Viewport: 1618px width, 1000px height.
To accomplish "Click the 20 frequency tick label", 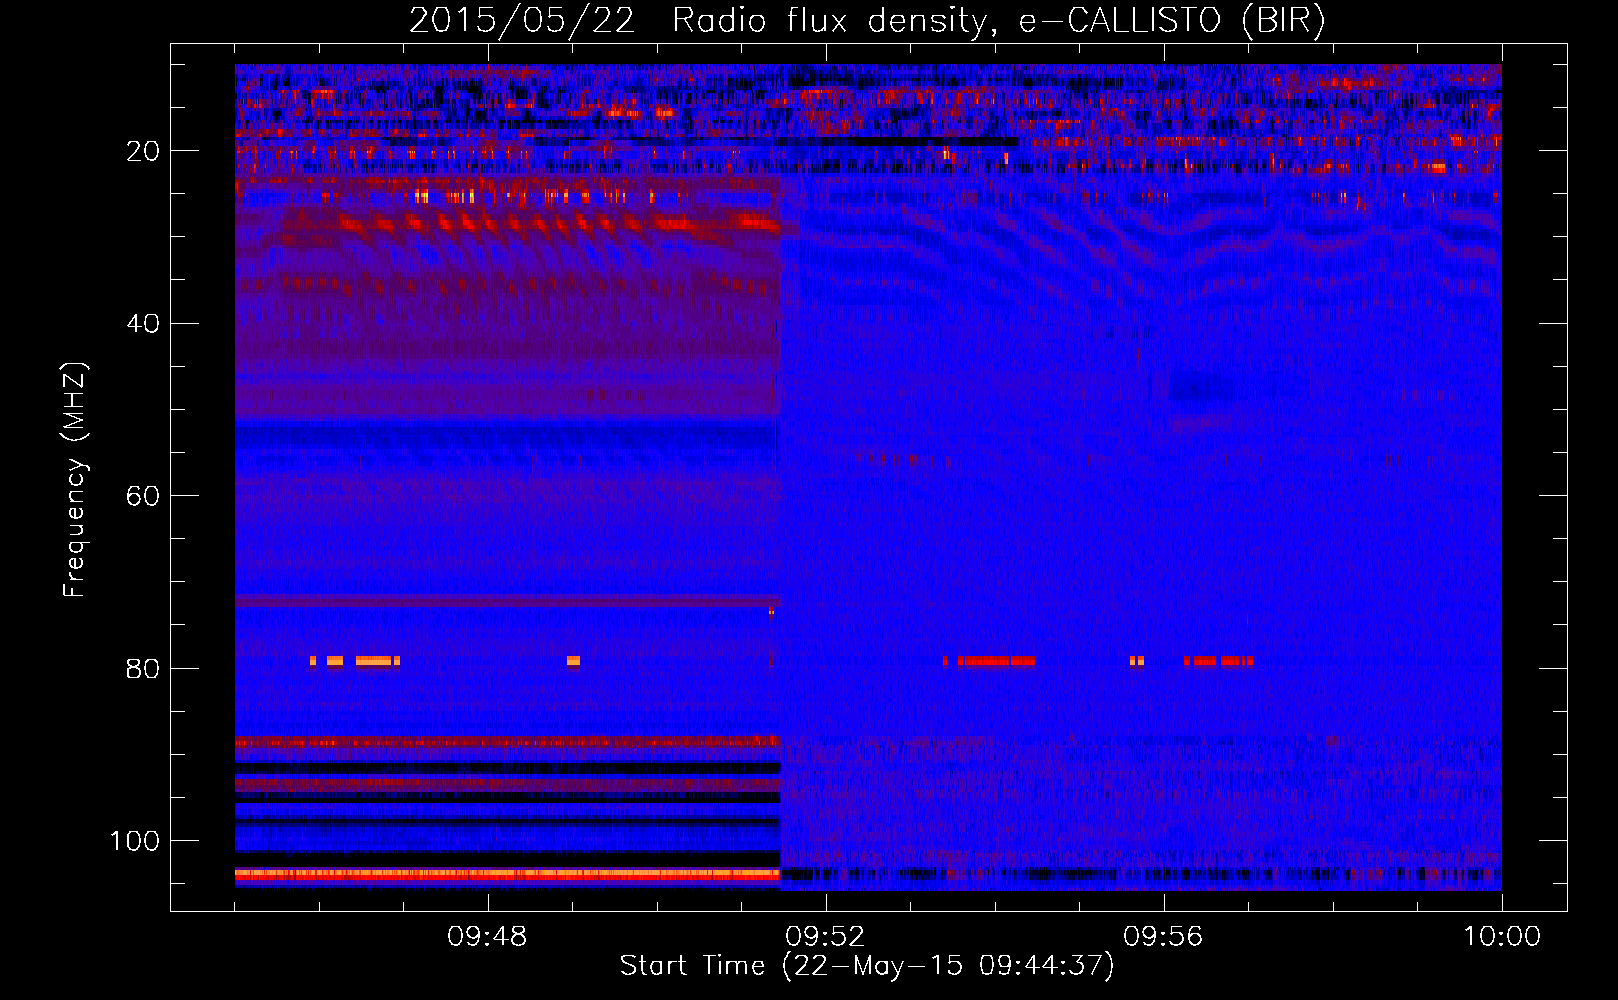I will (143, 151).
